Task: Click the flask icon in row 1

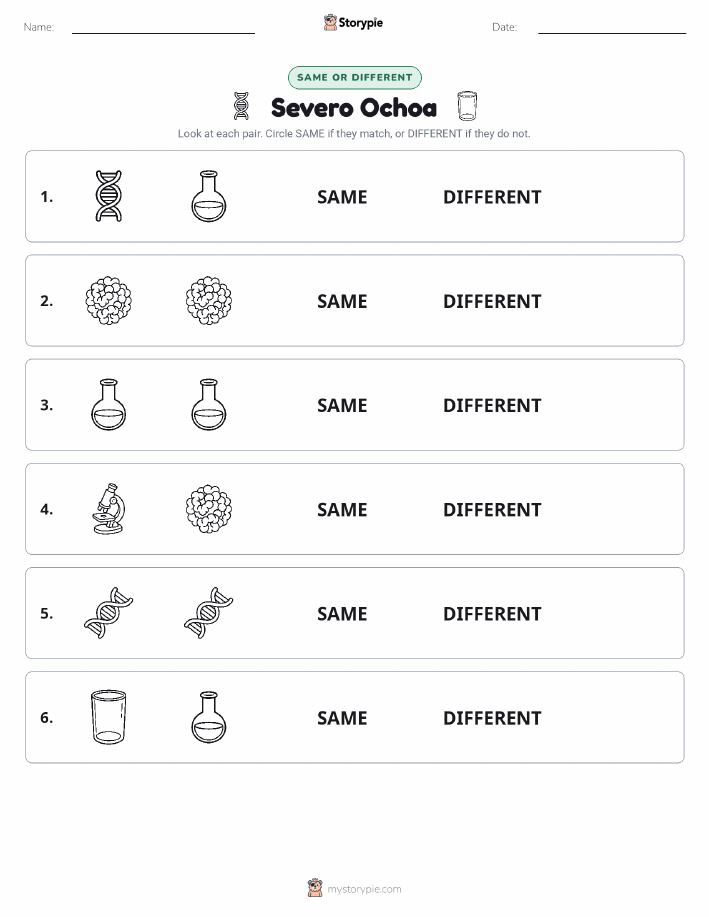Action: [x=209, y=196]
